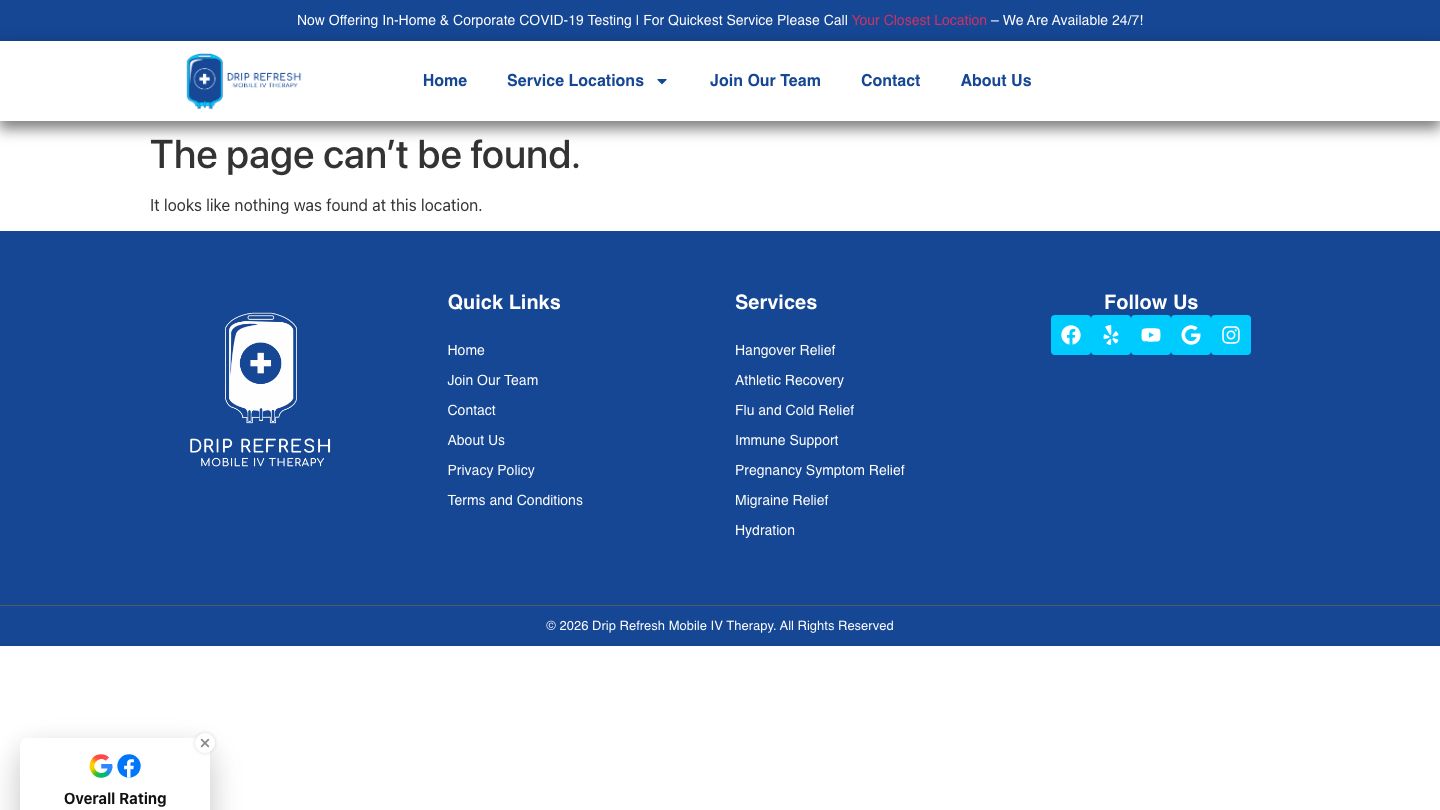This screenshot has height=810, width=1440.
Task: Select the Migraine Relief service link
Action: (x=782, y=500)
